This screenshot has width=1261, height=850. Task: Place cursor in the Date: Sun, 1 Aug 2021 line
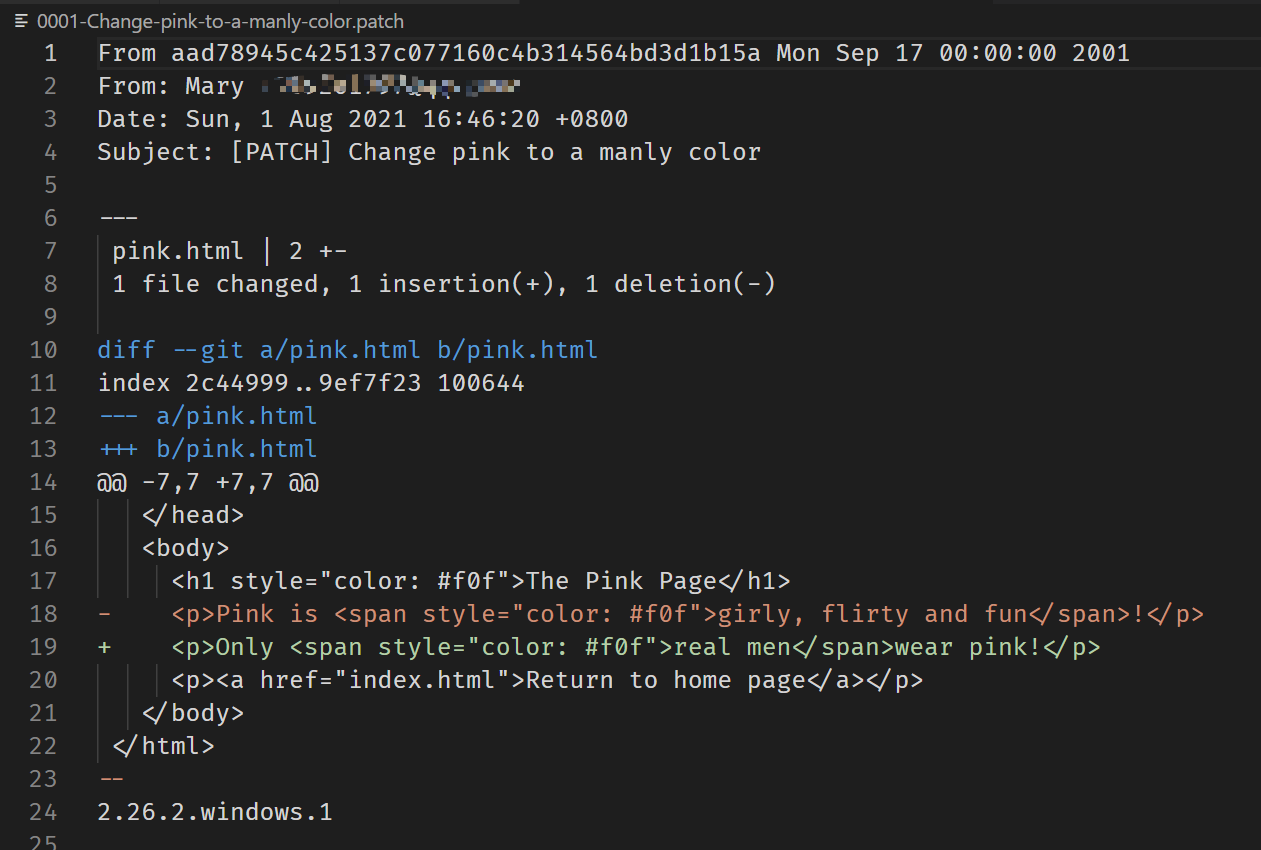pyautogui.click(x=363, y=120)
